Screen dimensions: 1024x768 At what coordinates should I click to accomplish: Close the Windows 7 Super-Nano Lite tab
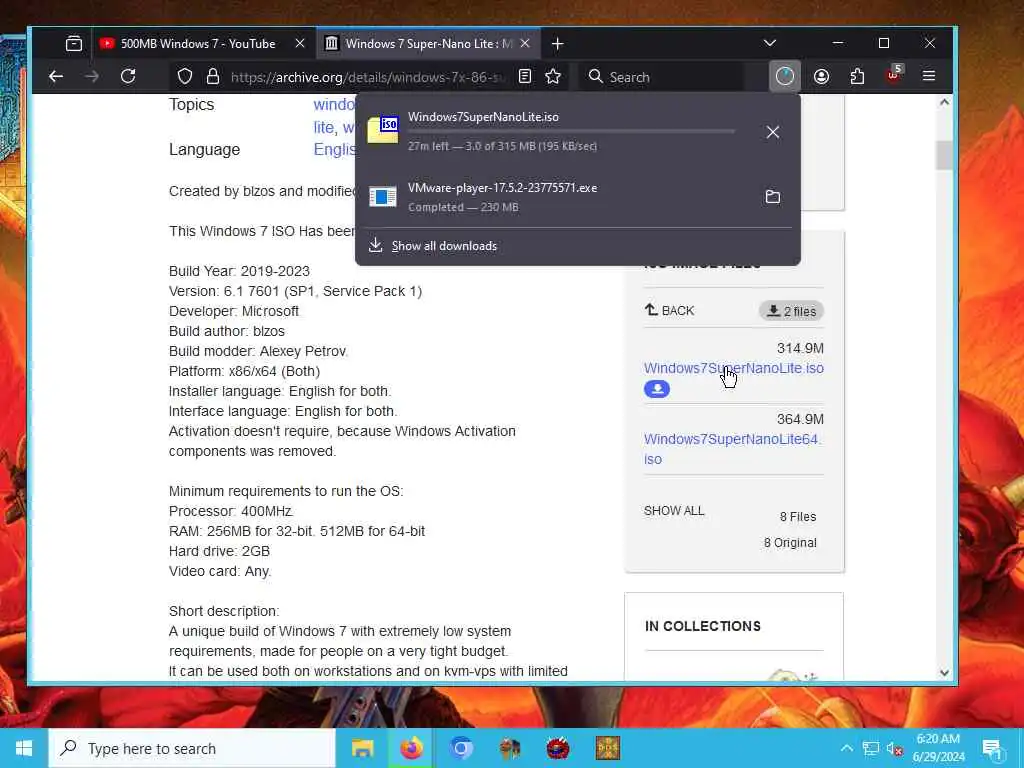pyautogui.click(x=525, y=43)
